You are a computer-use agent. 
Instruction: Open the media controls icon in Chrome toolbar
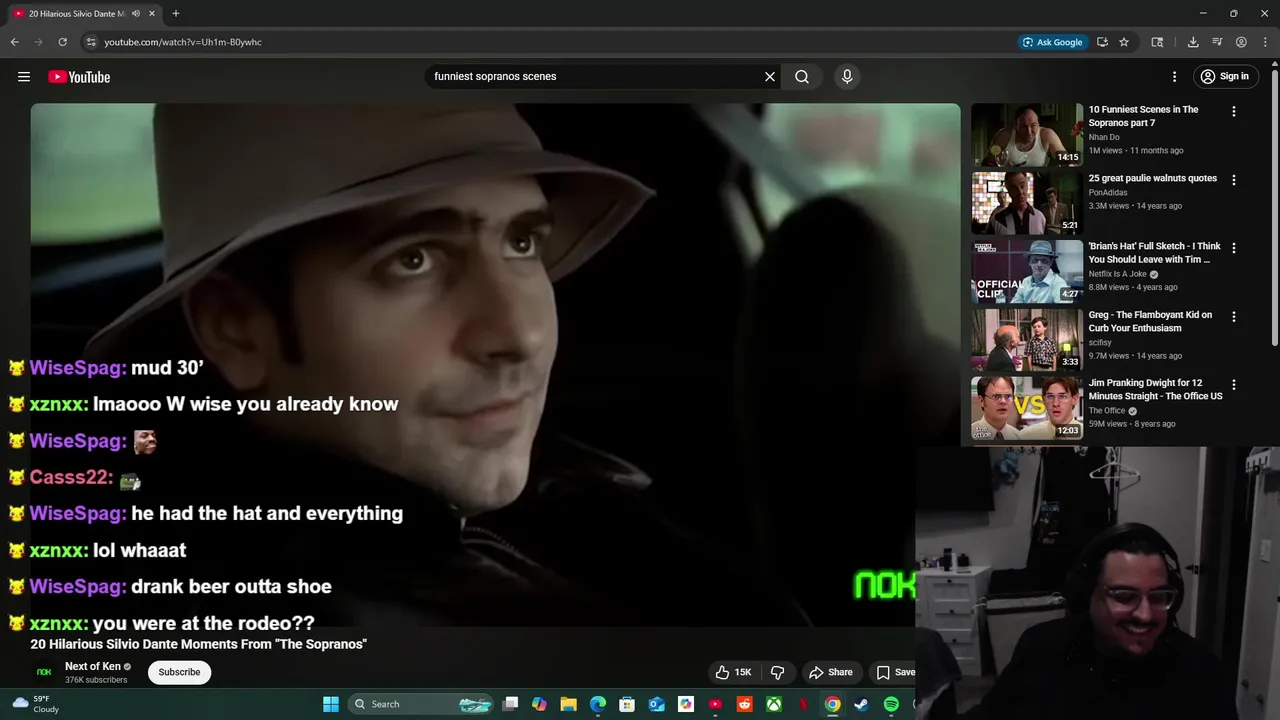(x=1217, y=42)
